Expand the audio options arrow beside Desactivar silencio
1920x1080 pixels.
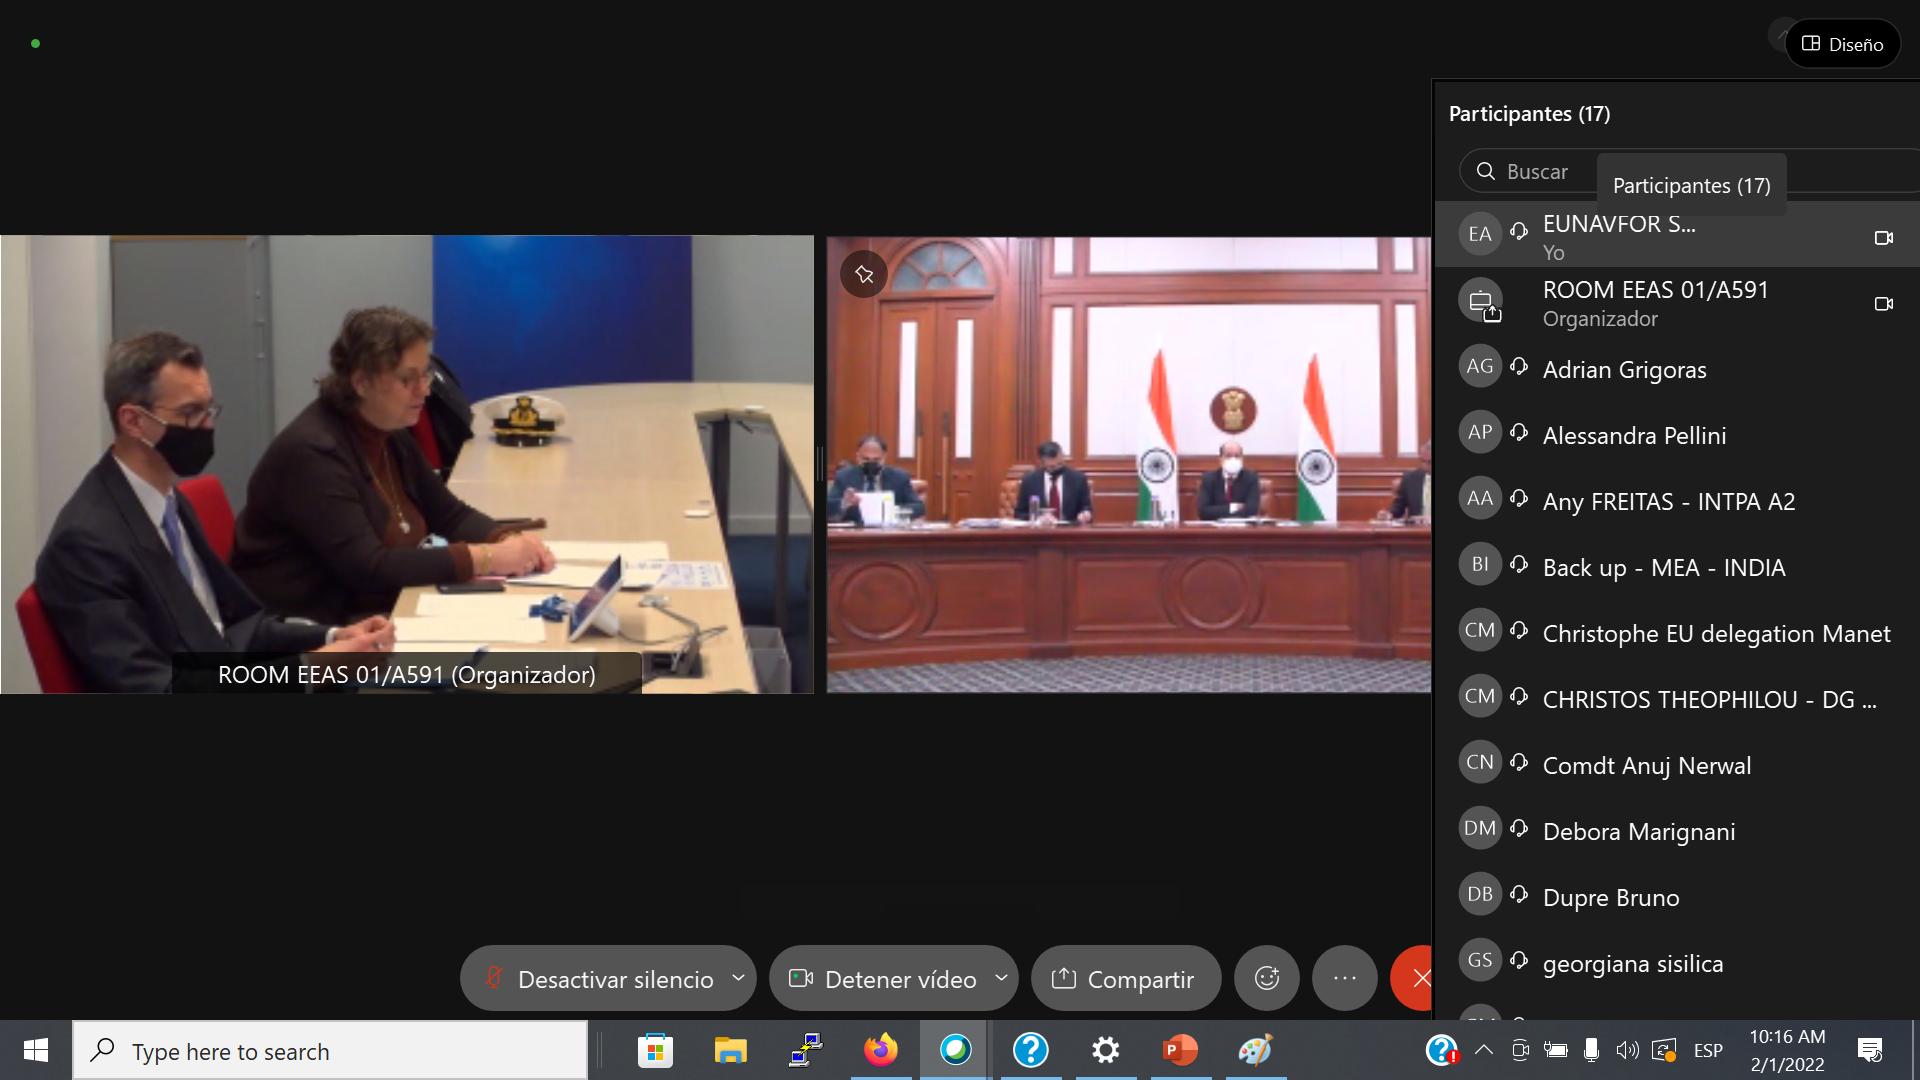[738, 978]
